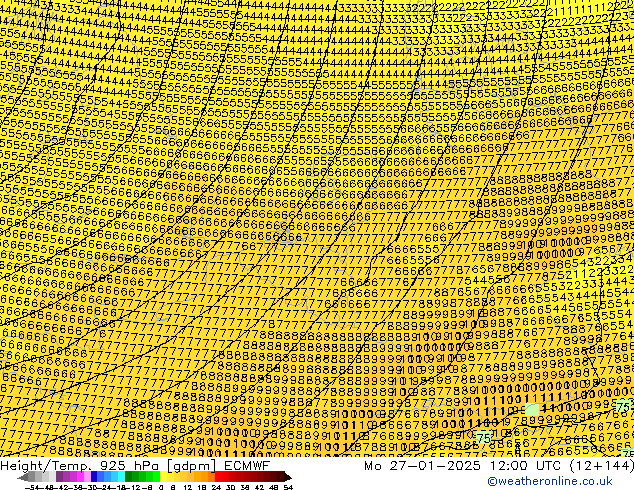Click the '12' legend scale label
The width and height of the screenshot is (634, 490).
tap(187, 488)
